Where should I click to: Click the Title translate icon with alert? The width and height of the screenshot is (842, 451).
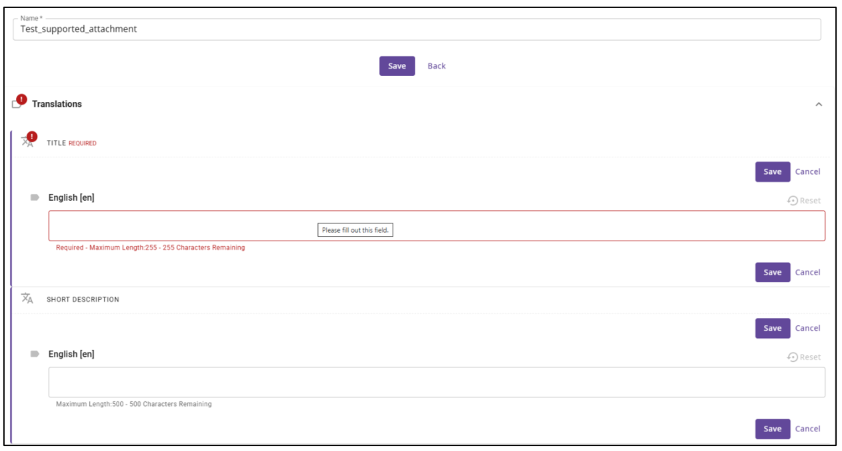28,140
